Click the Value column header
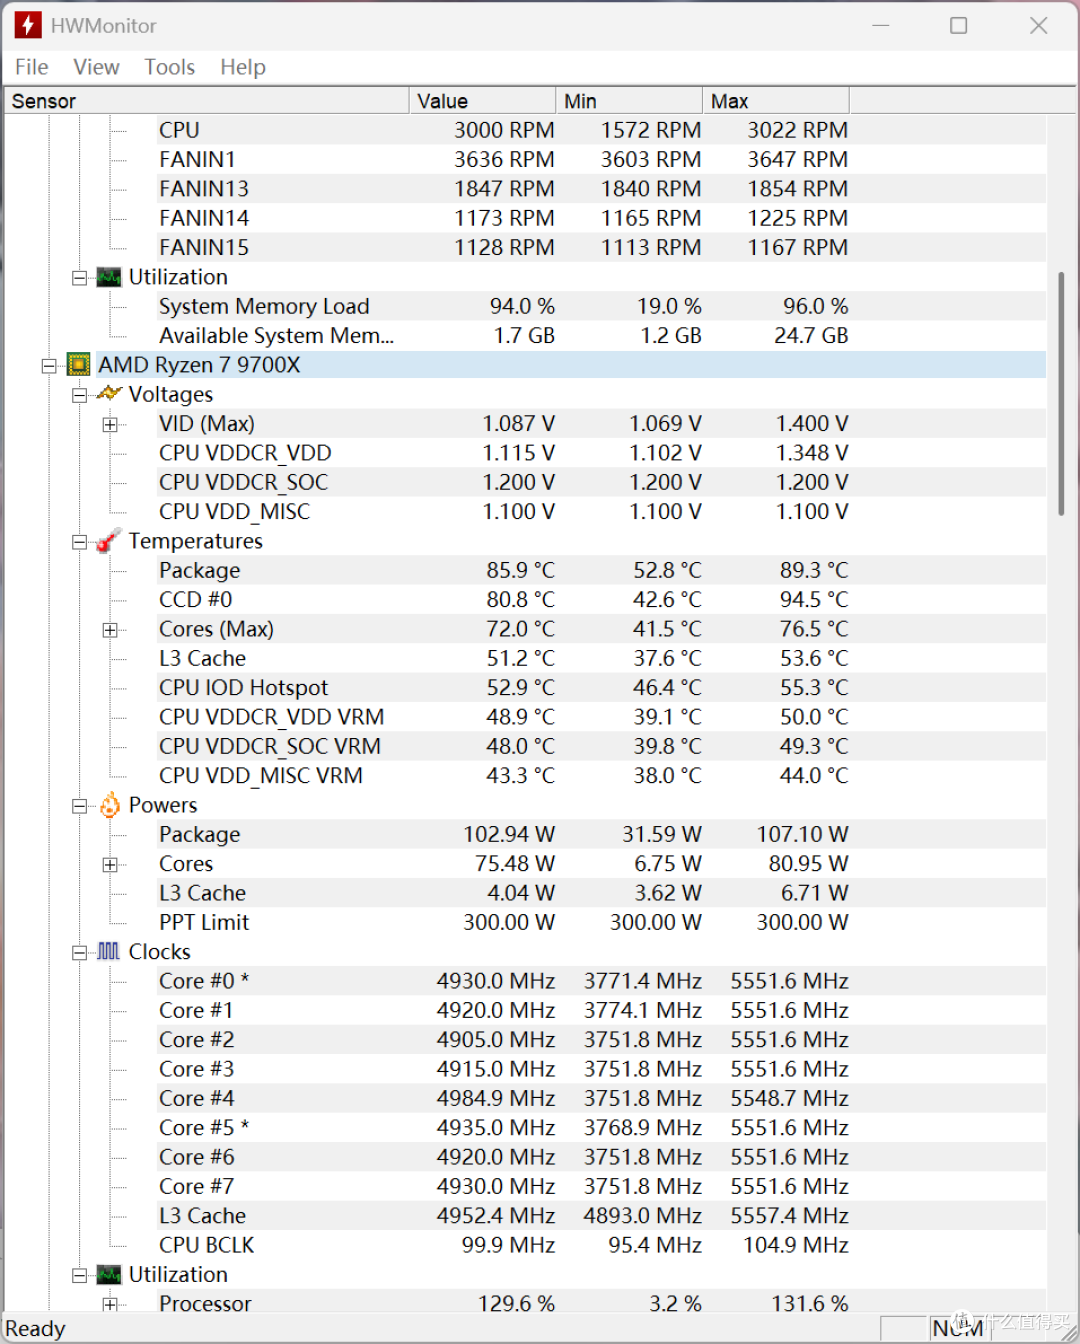This screenshot has height=1344, width=1080. [483, 101]
